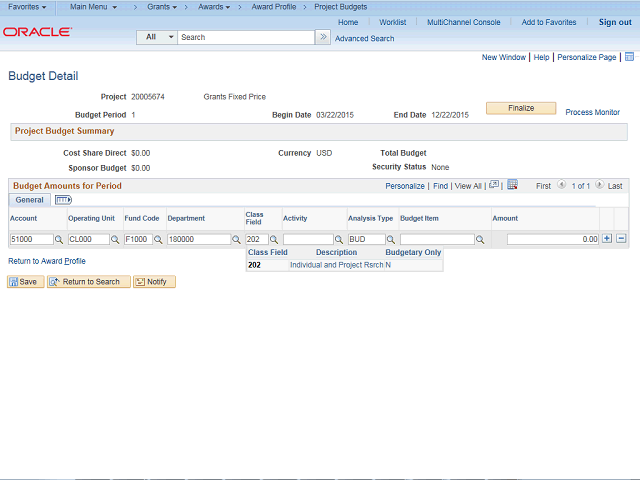Open Department lookup magnifier icon

236,240
